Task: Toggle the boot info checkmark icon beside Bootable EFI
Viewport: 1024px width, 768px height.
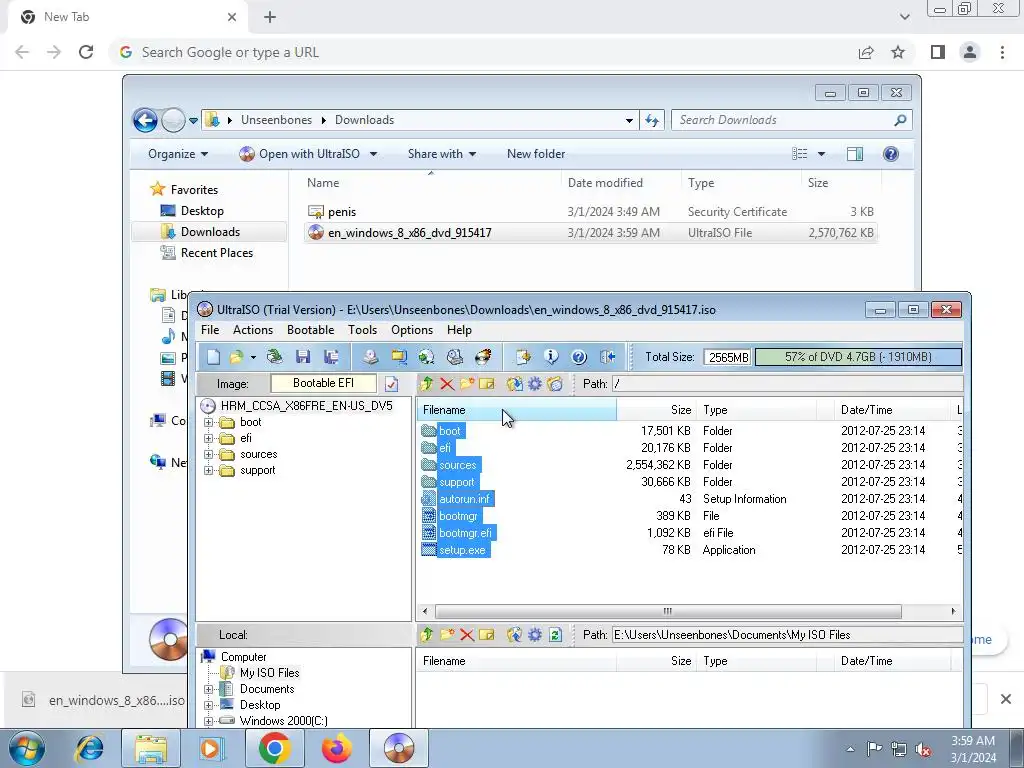Action: tap(391, 384)
